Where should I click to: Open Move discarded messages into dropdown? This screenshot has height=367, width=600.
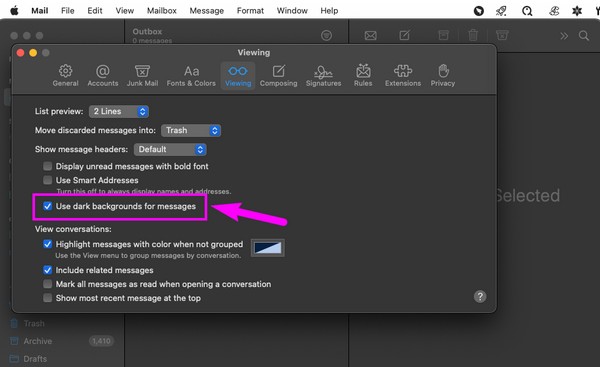[191, 130]
